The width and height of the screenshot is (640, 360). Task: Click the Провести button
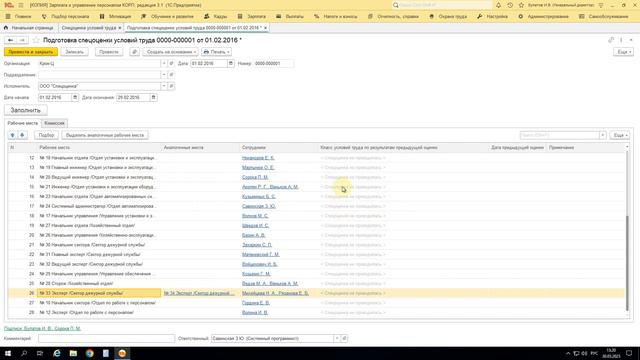pos(109,52)
